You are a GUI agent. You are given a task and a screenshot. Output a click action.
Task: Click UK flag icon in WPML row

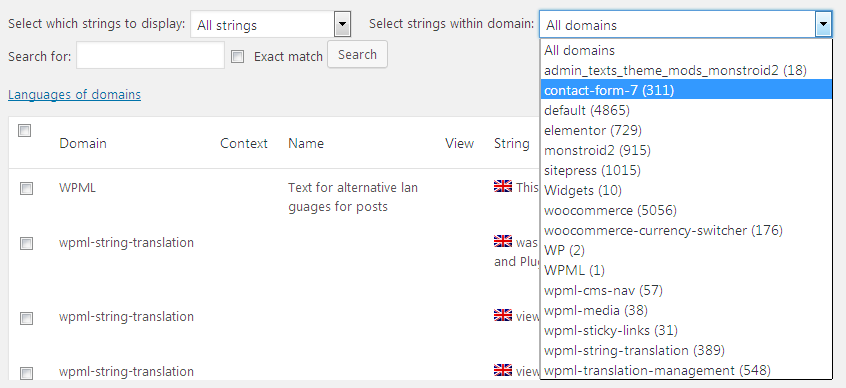click(502, 186)
